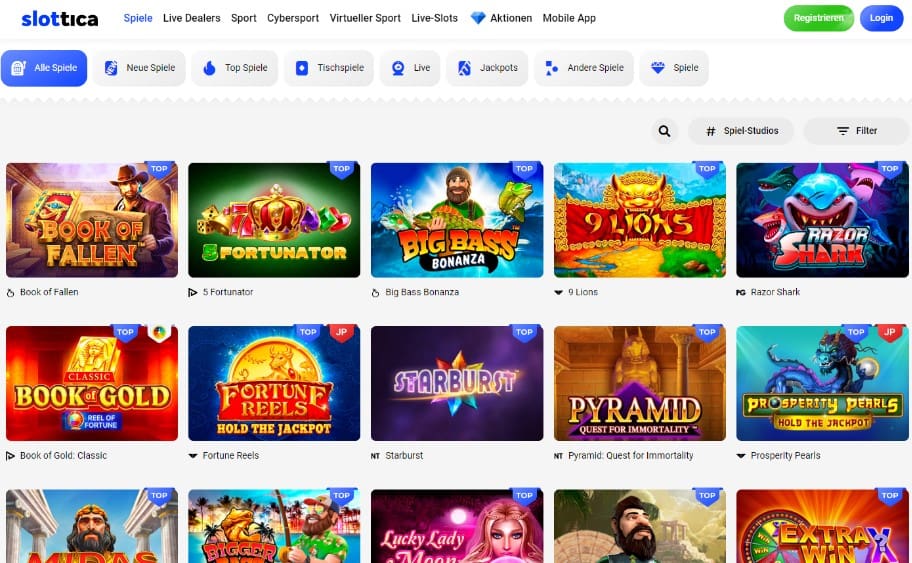912x563 pixels.
Task: Click the blue Login button
Action: (x=881, y=18)
